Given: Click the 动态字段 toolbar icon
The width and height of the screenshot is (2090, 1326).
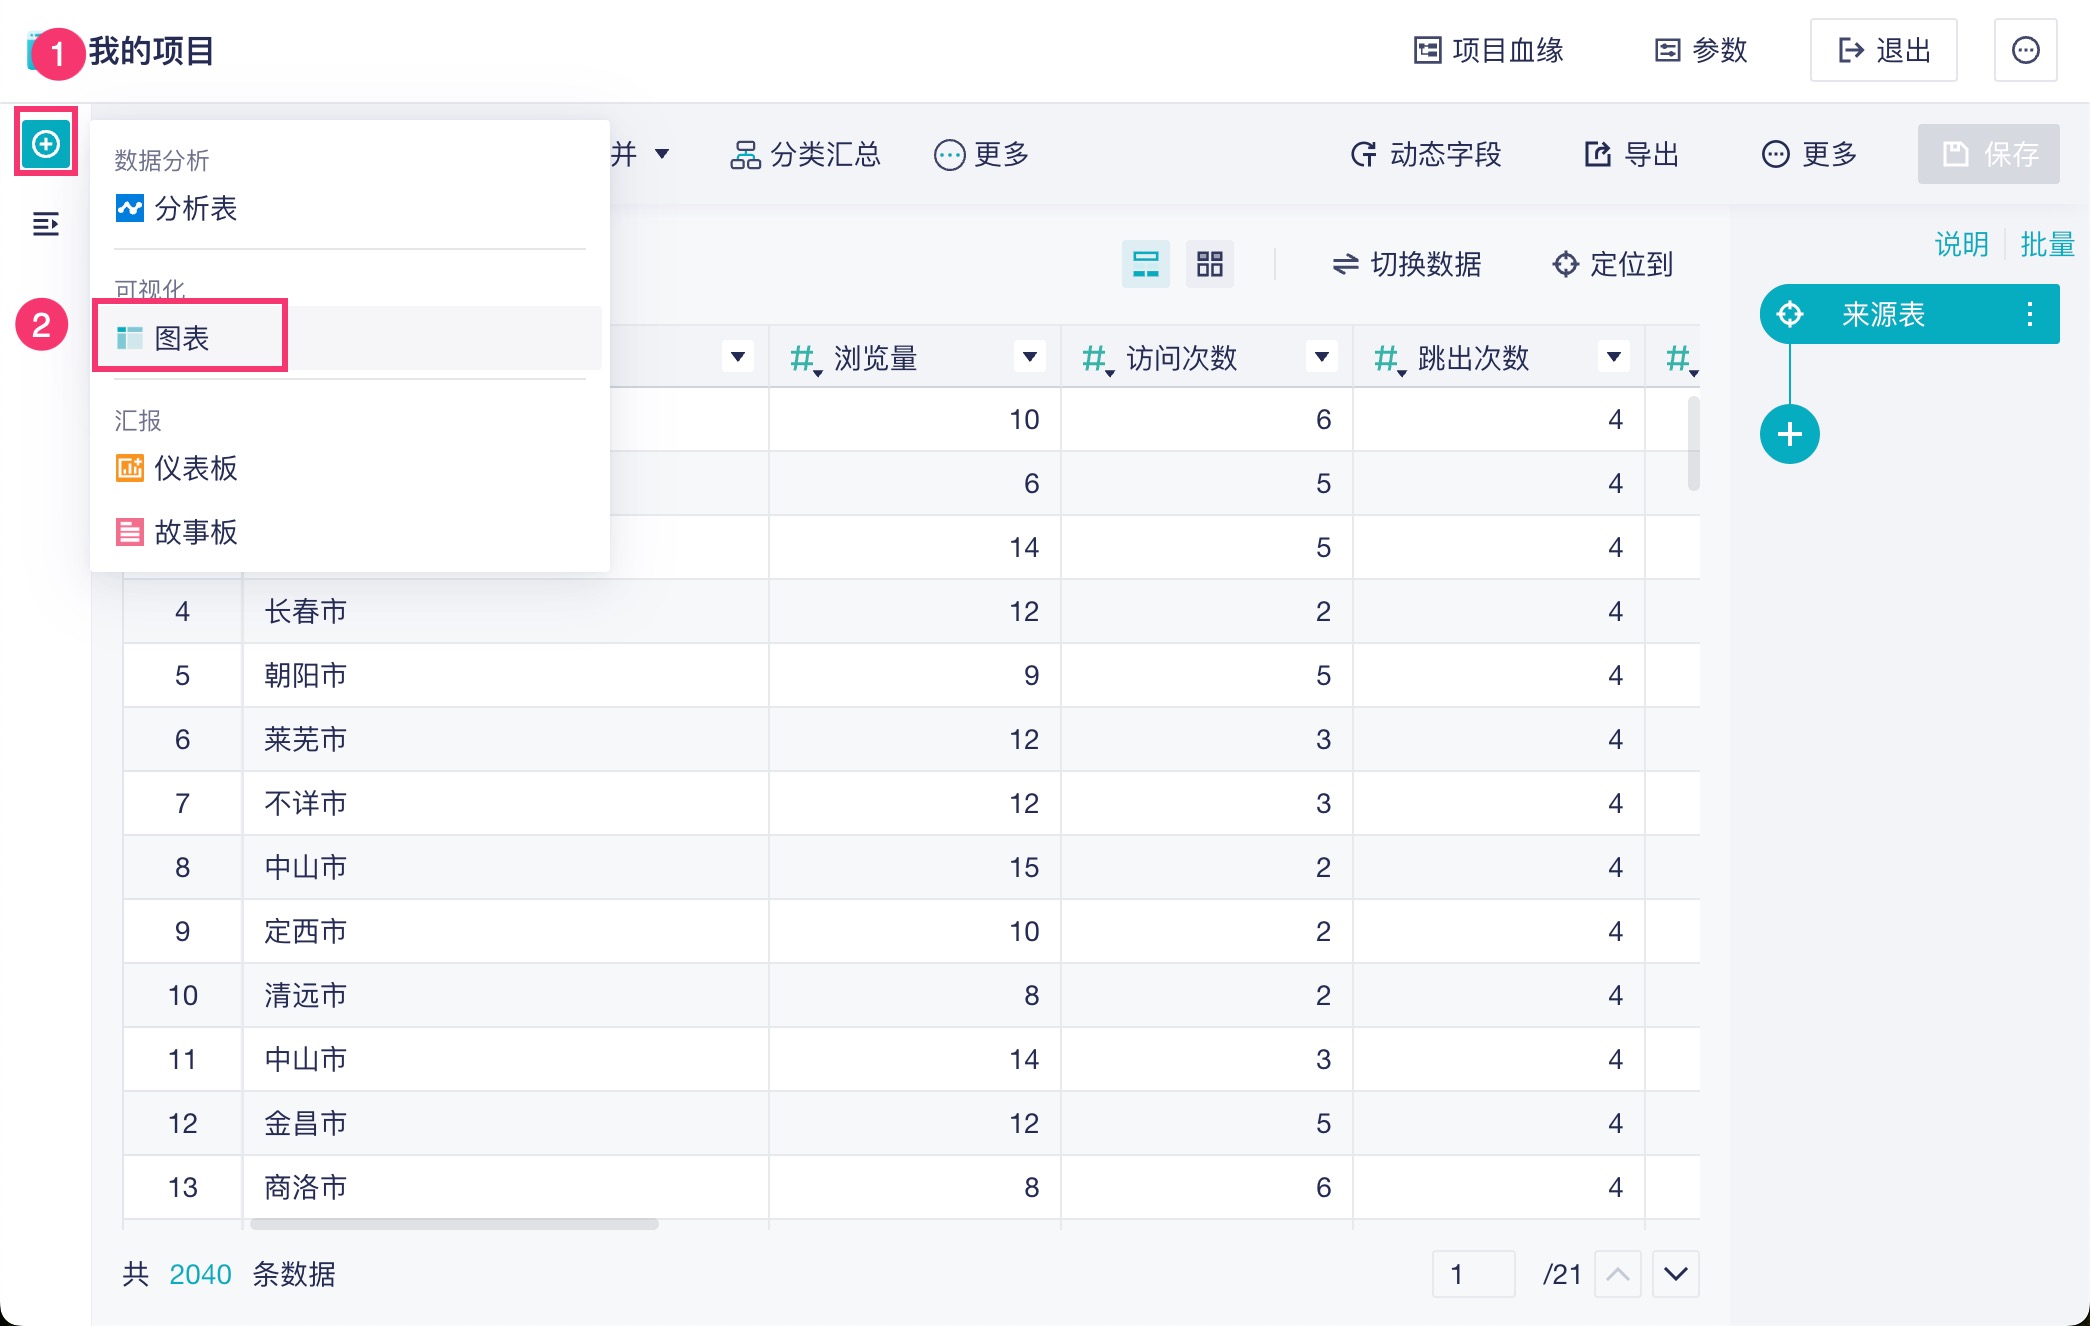Looking at the screenshot, I should coord(1364,154).
